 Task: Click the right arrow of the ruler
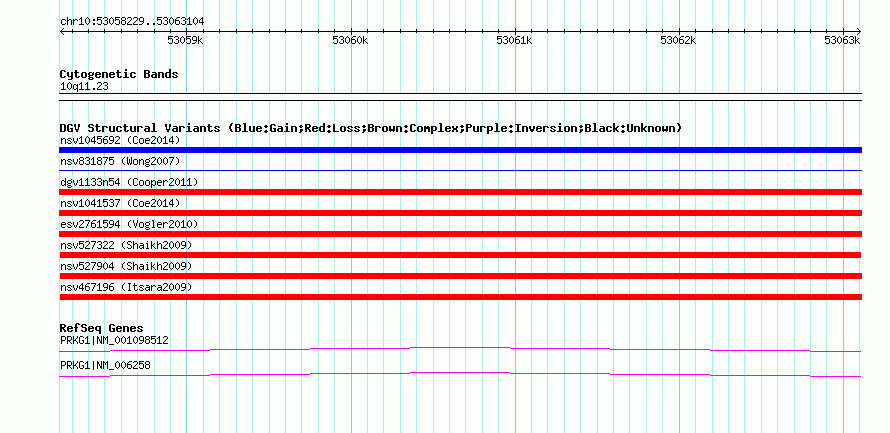pyautogui.click(x=859, y=32)
